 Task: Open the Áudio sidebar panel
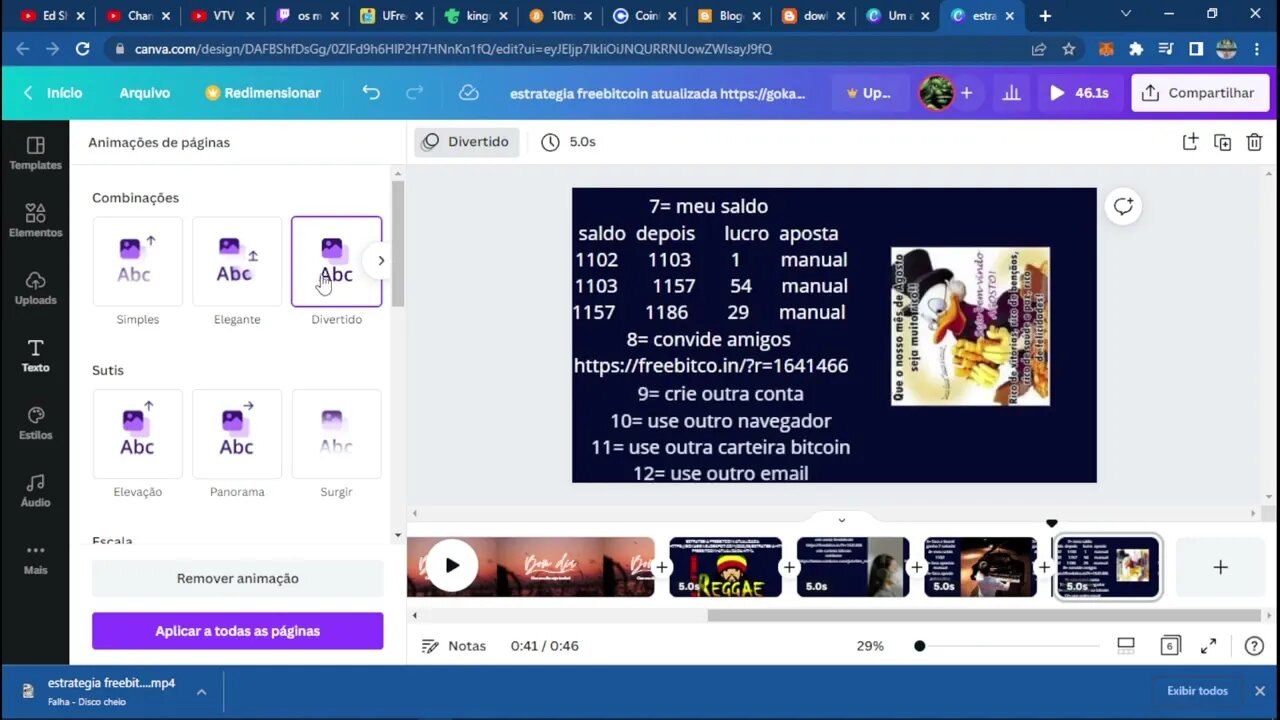pos(35,490)
